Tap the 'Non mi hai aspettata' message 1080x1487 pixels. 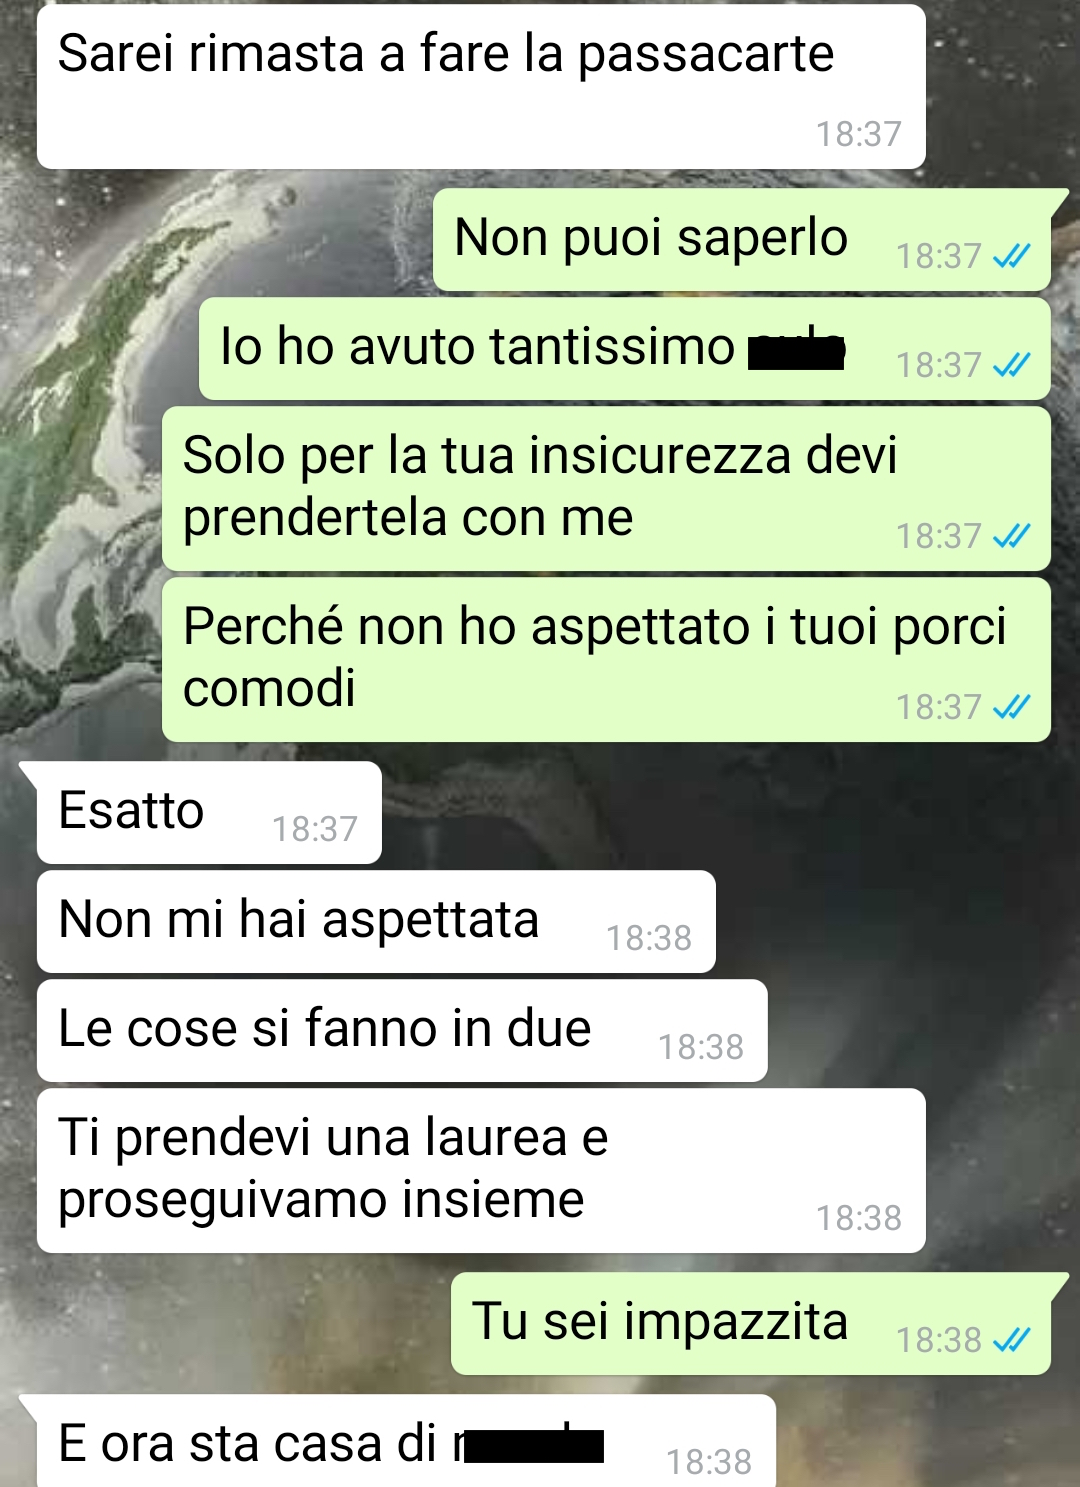376,922
